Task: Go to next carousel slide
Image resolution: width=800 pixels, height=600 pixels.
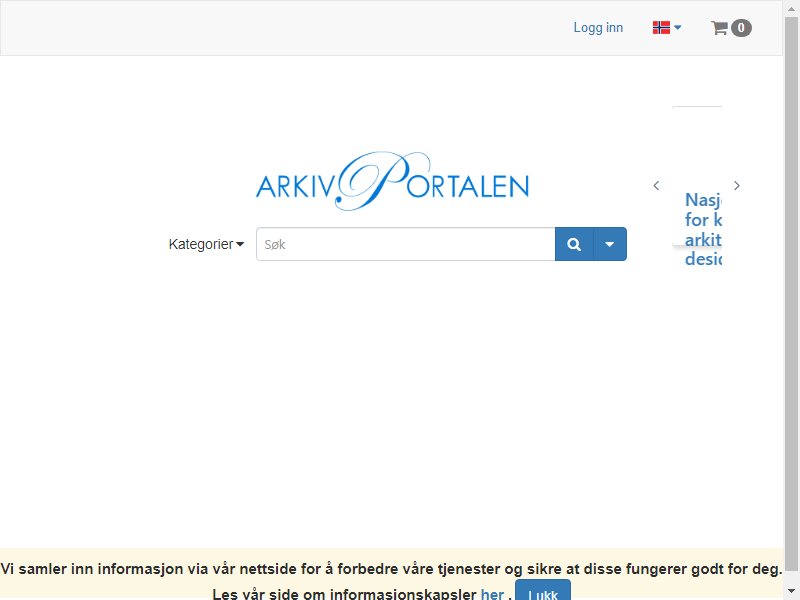Action: [x=737, y=186]
